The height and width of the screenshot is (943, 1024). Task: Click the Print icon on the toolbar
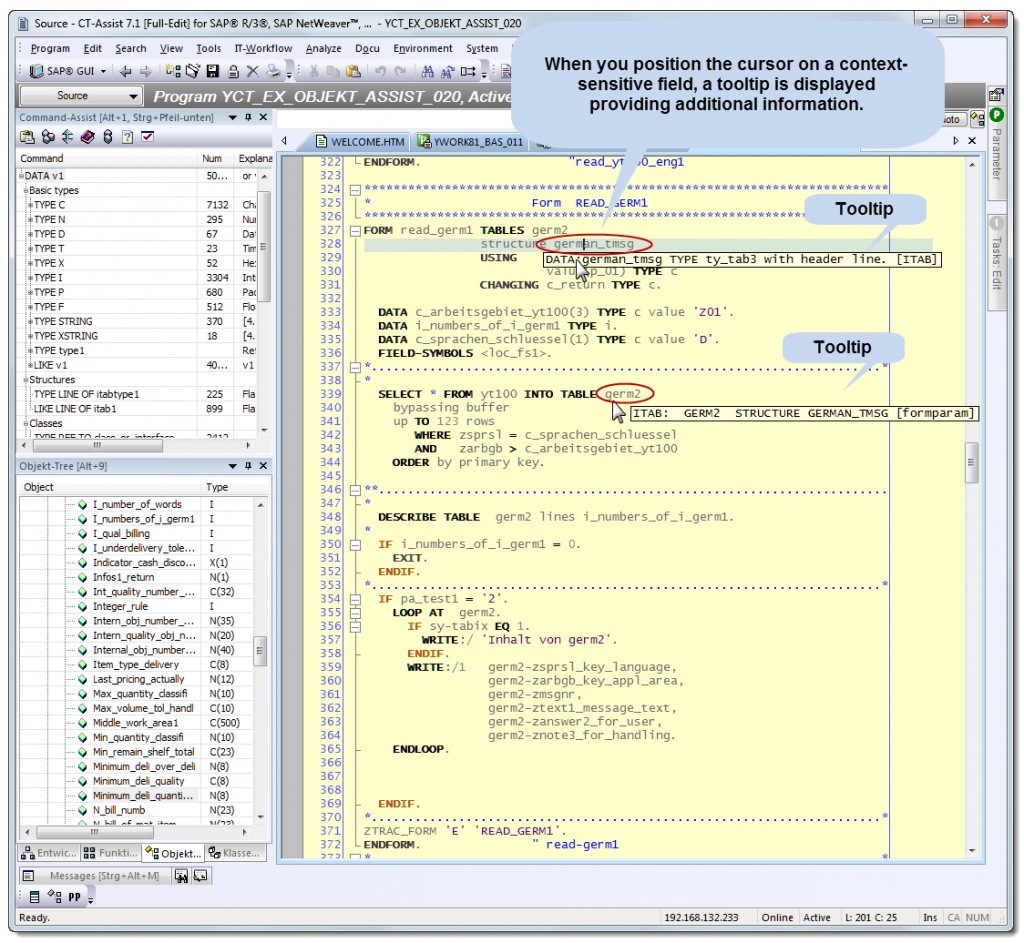point(274,70)
